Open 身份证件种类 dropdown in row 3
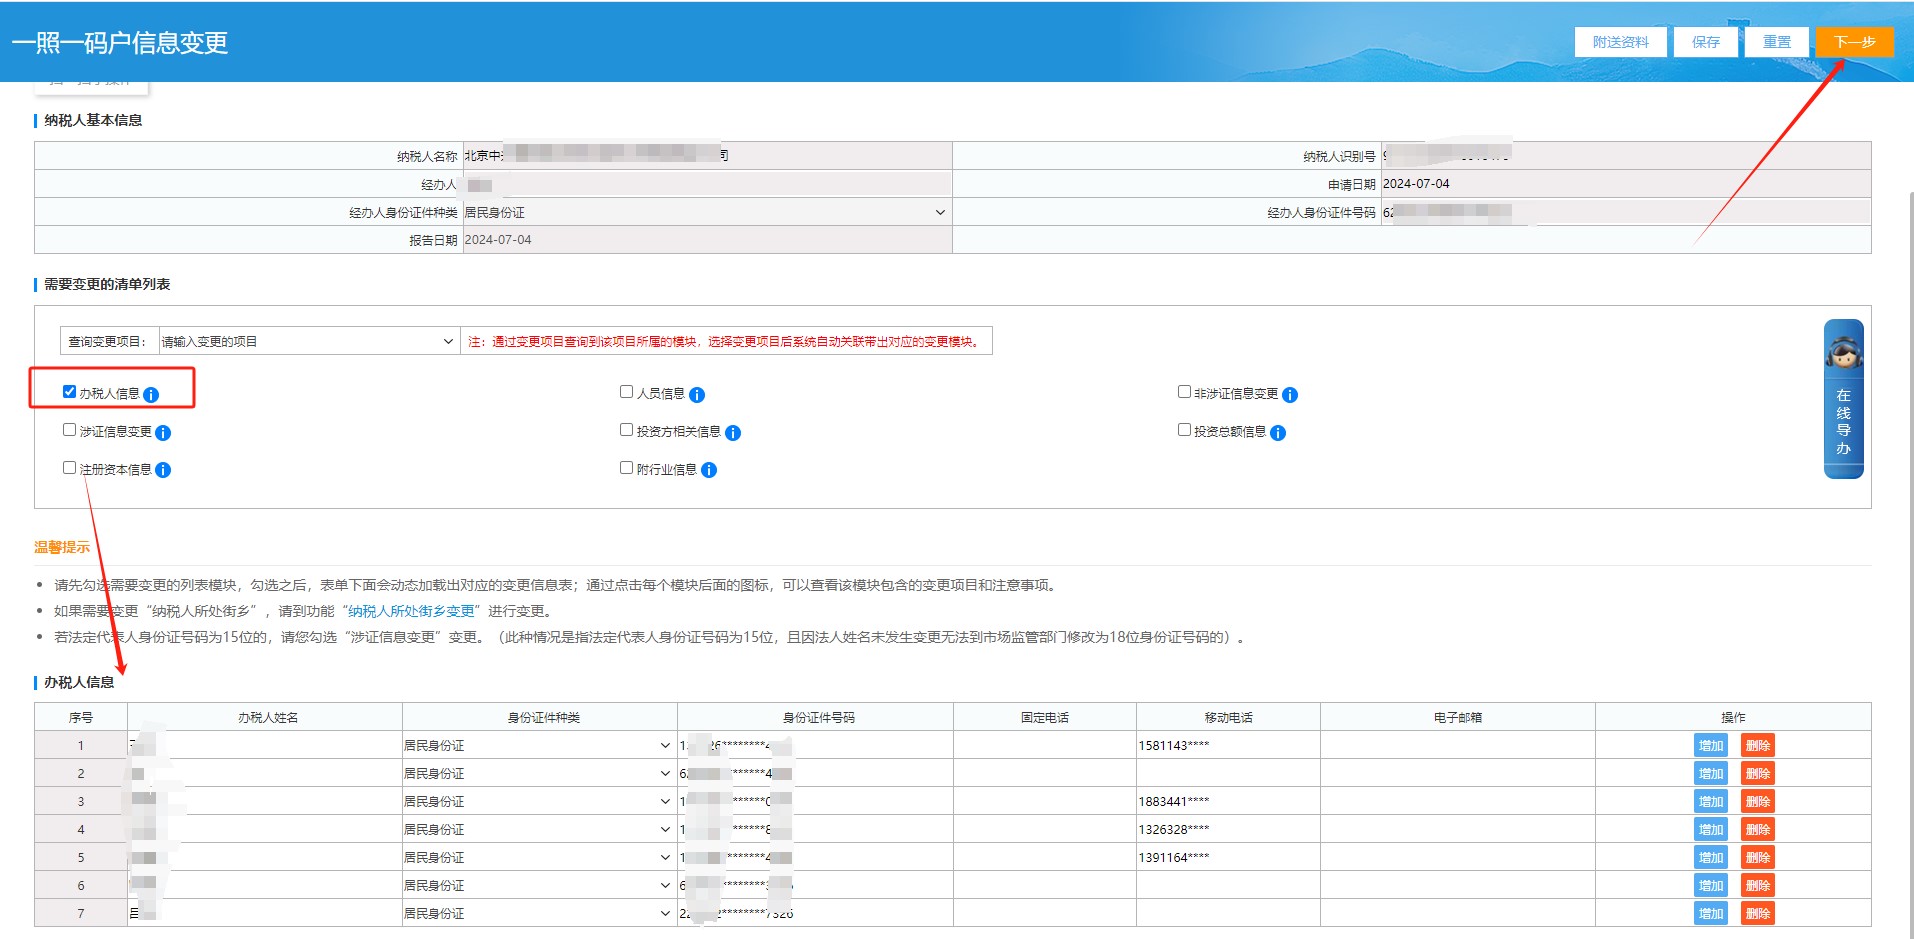Image resolution: width=1914 pixels, height=939 pixels. (539, 801)
